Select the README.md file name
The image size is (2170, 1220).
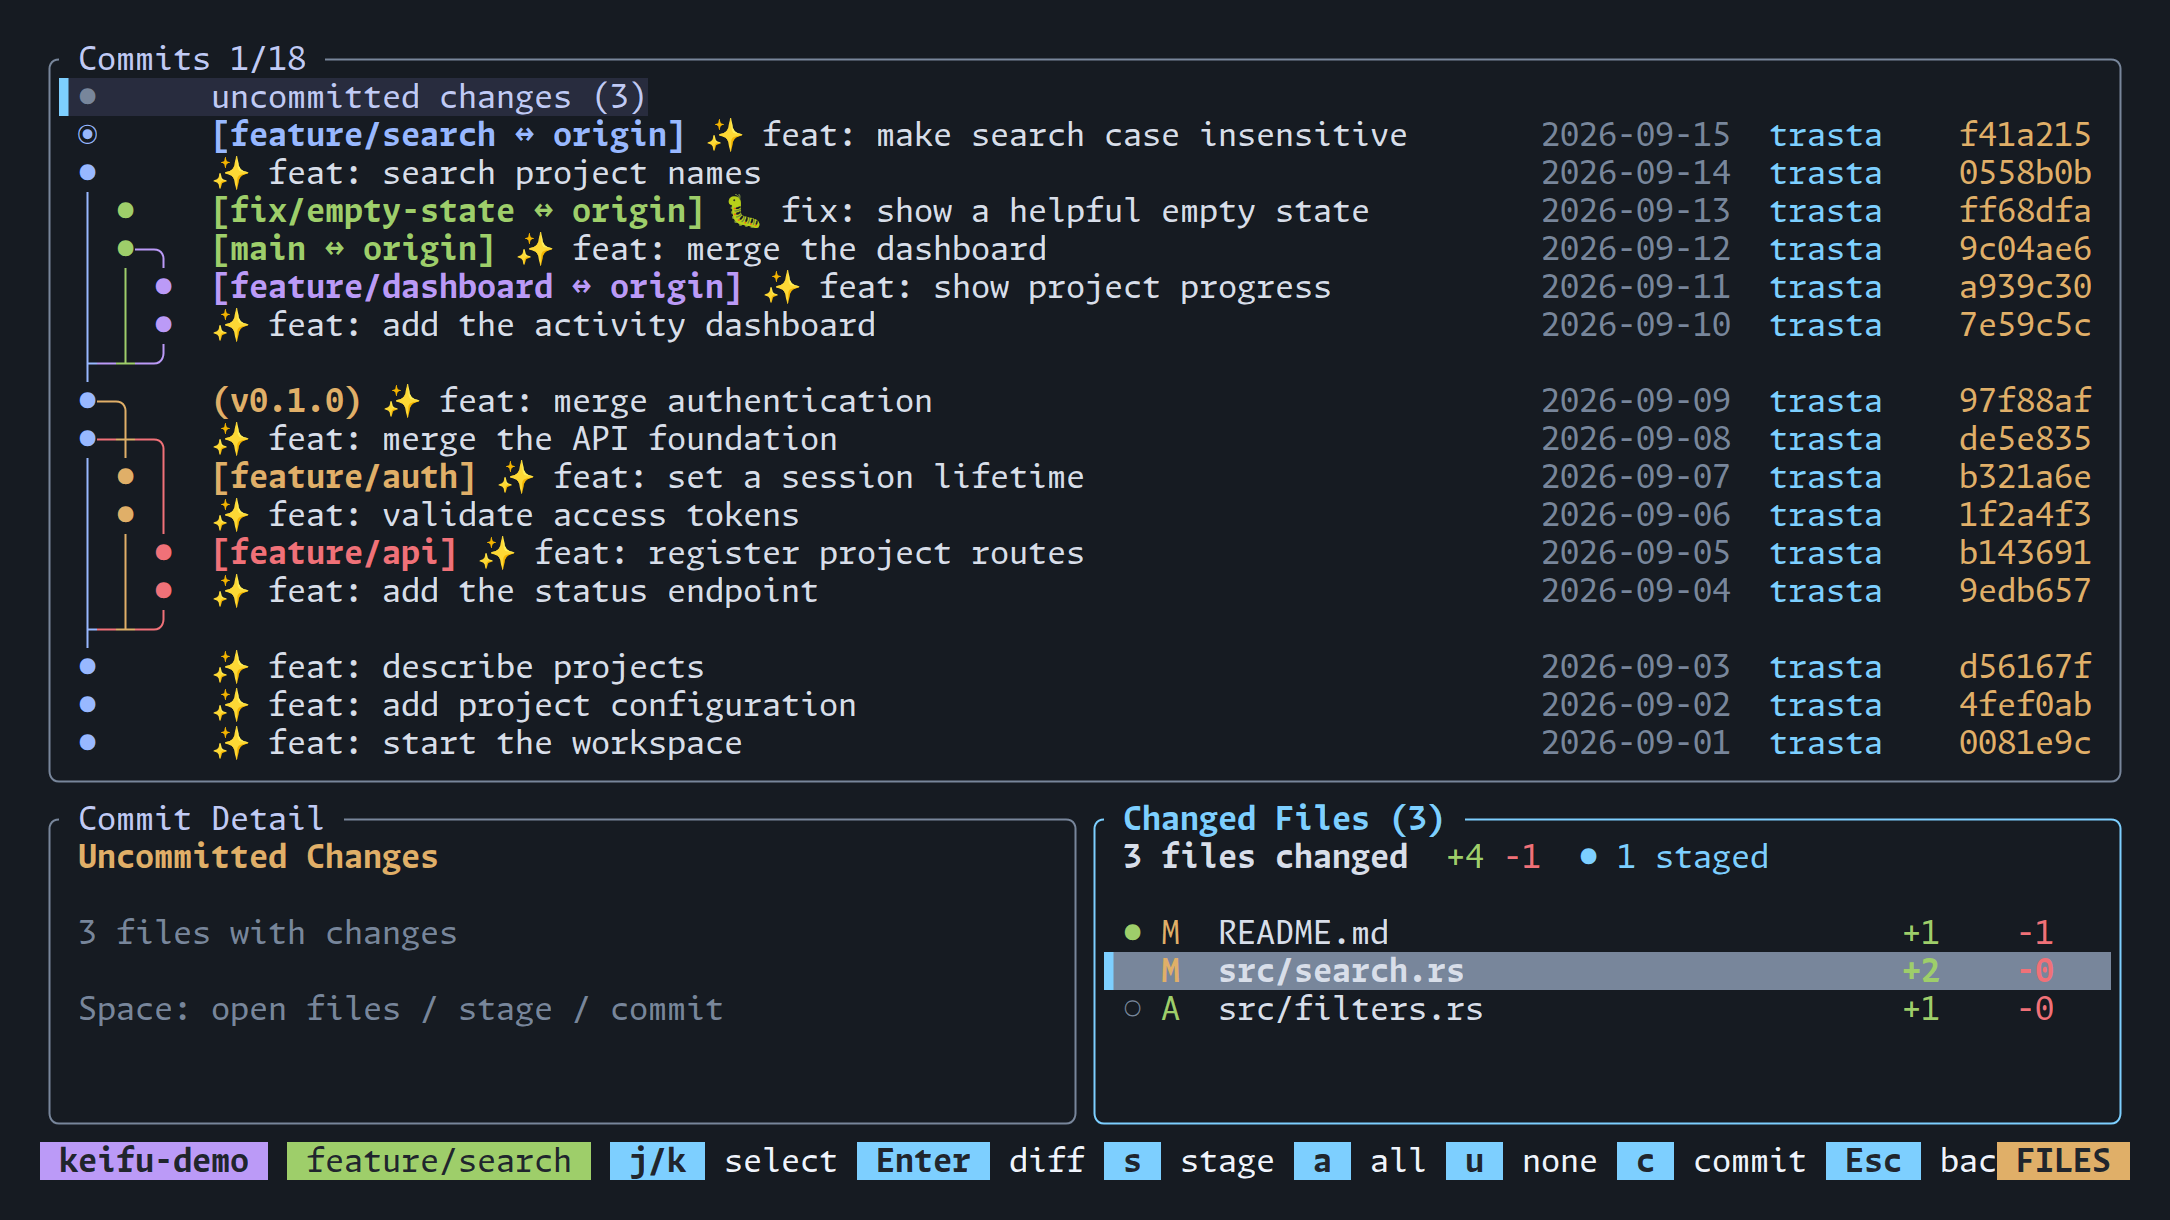tap(1303, 933)
